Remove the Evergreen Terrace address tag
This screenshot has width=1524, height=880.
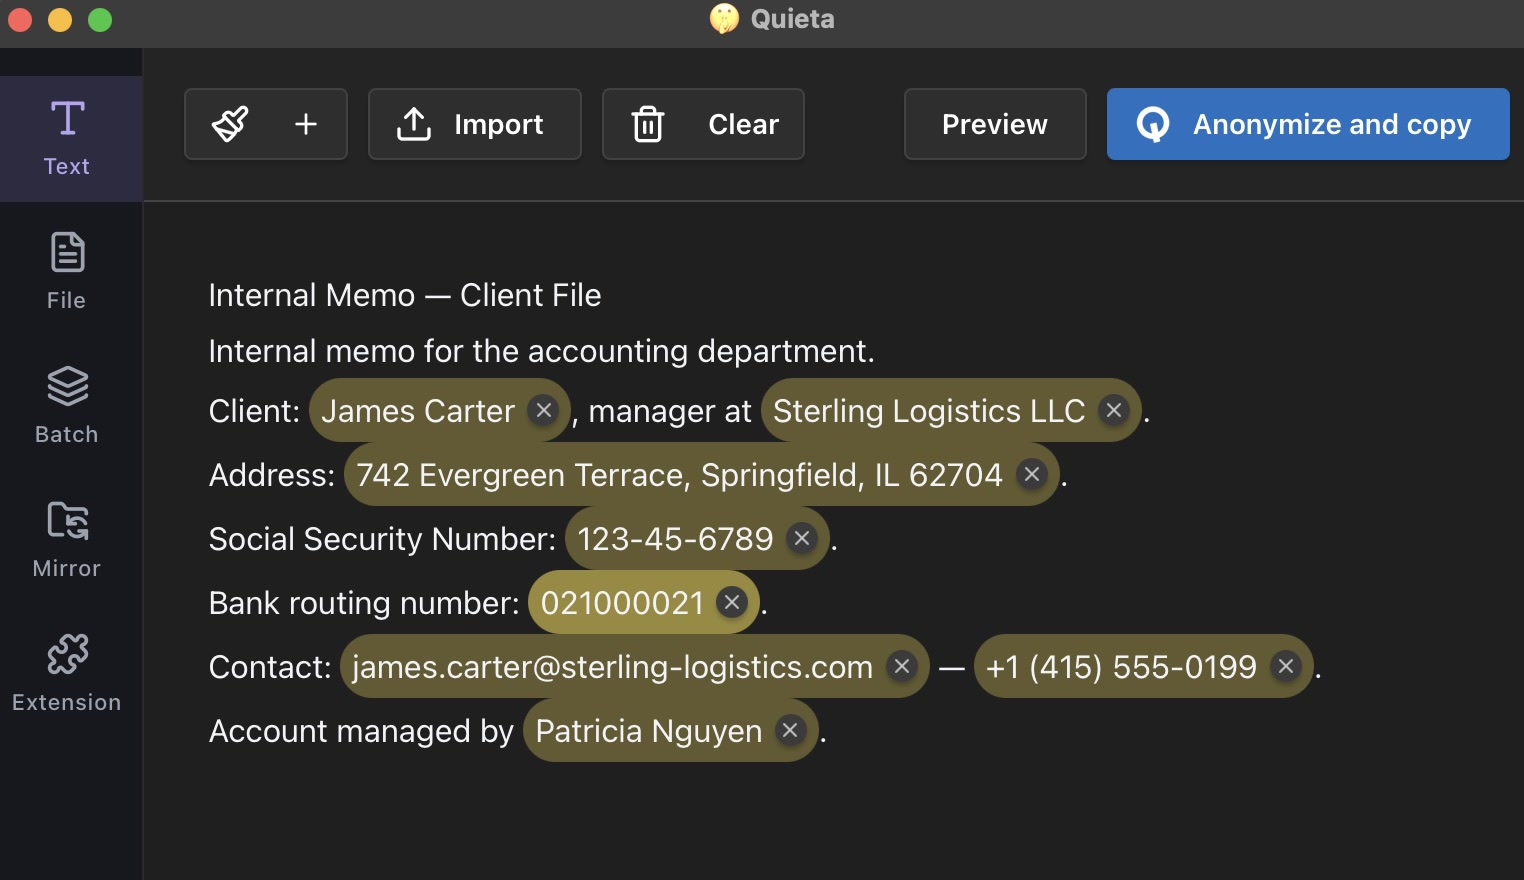tap(1032, 474)
